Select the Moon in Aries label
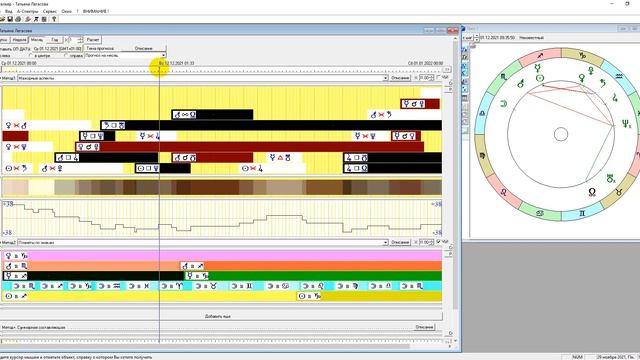This screenshot has width=640, height=360. [x=172, y=286]
